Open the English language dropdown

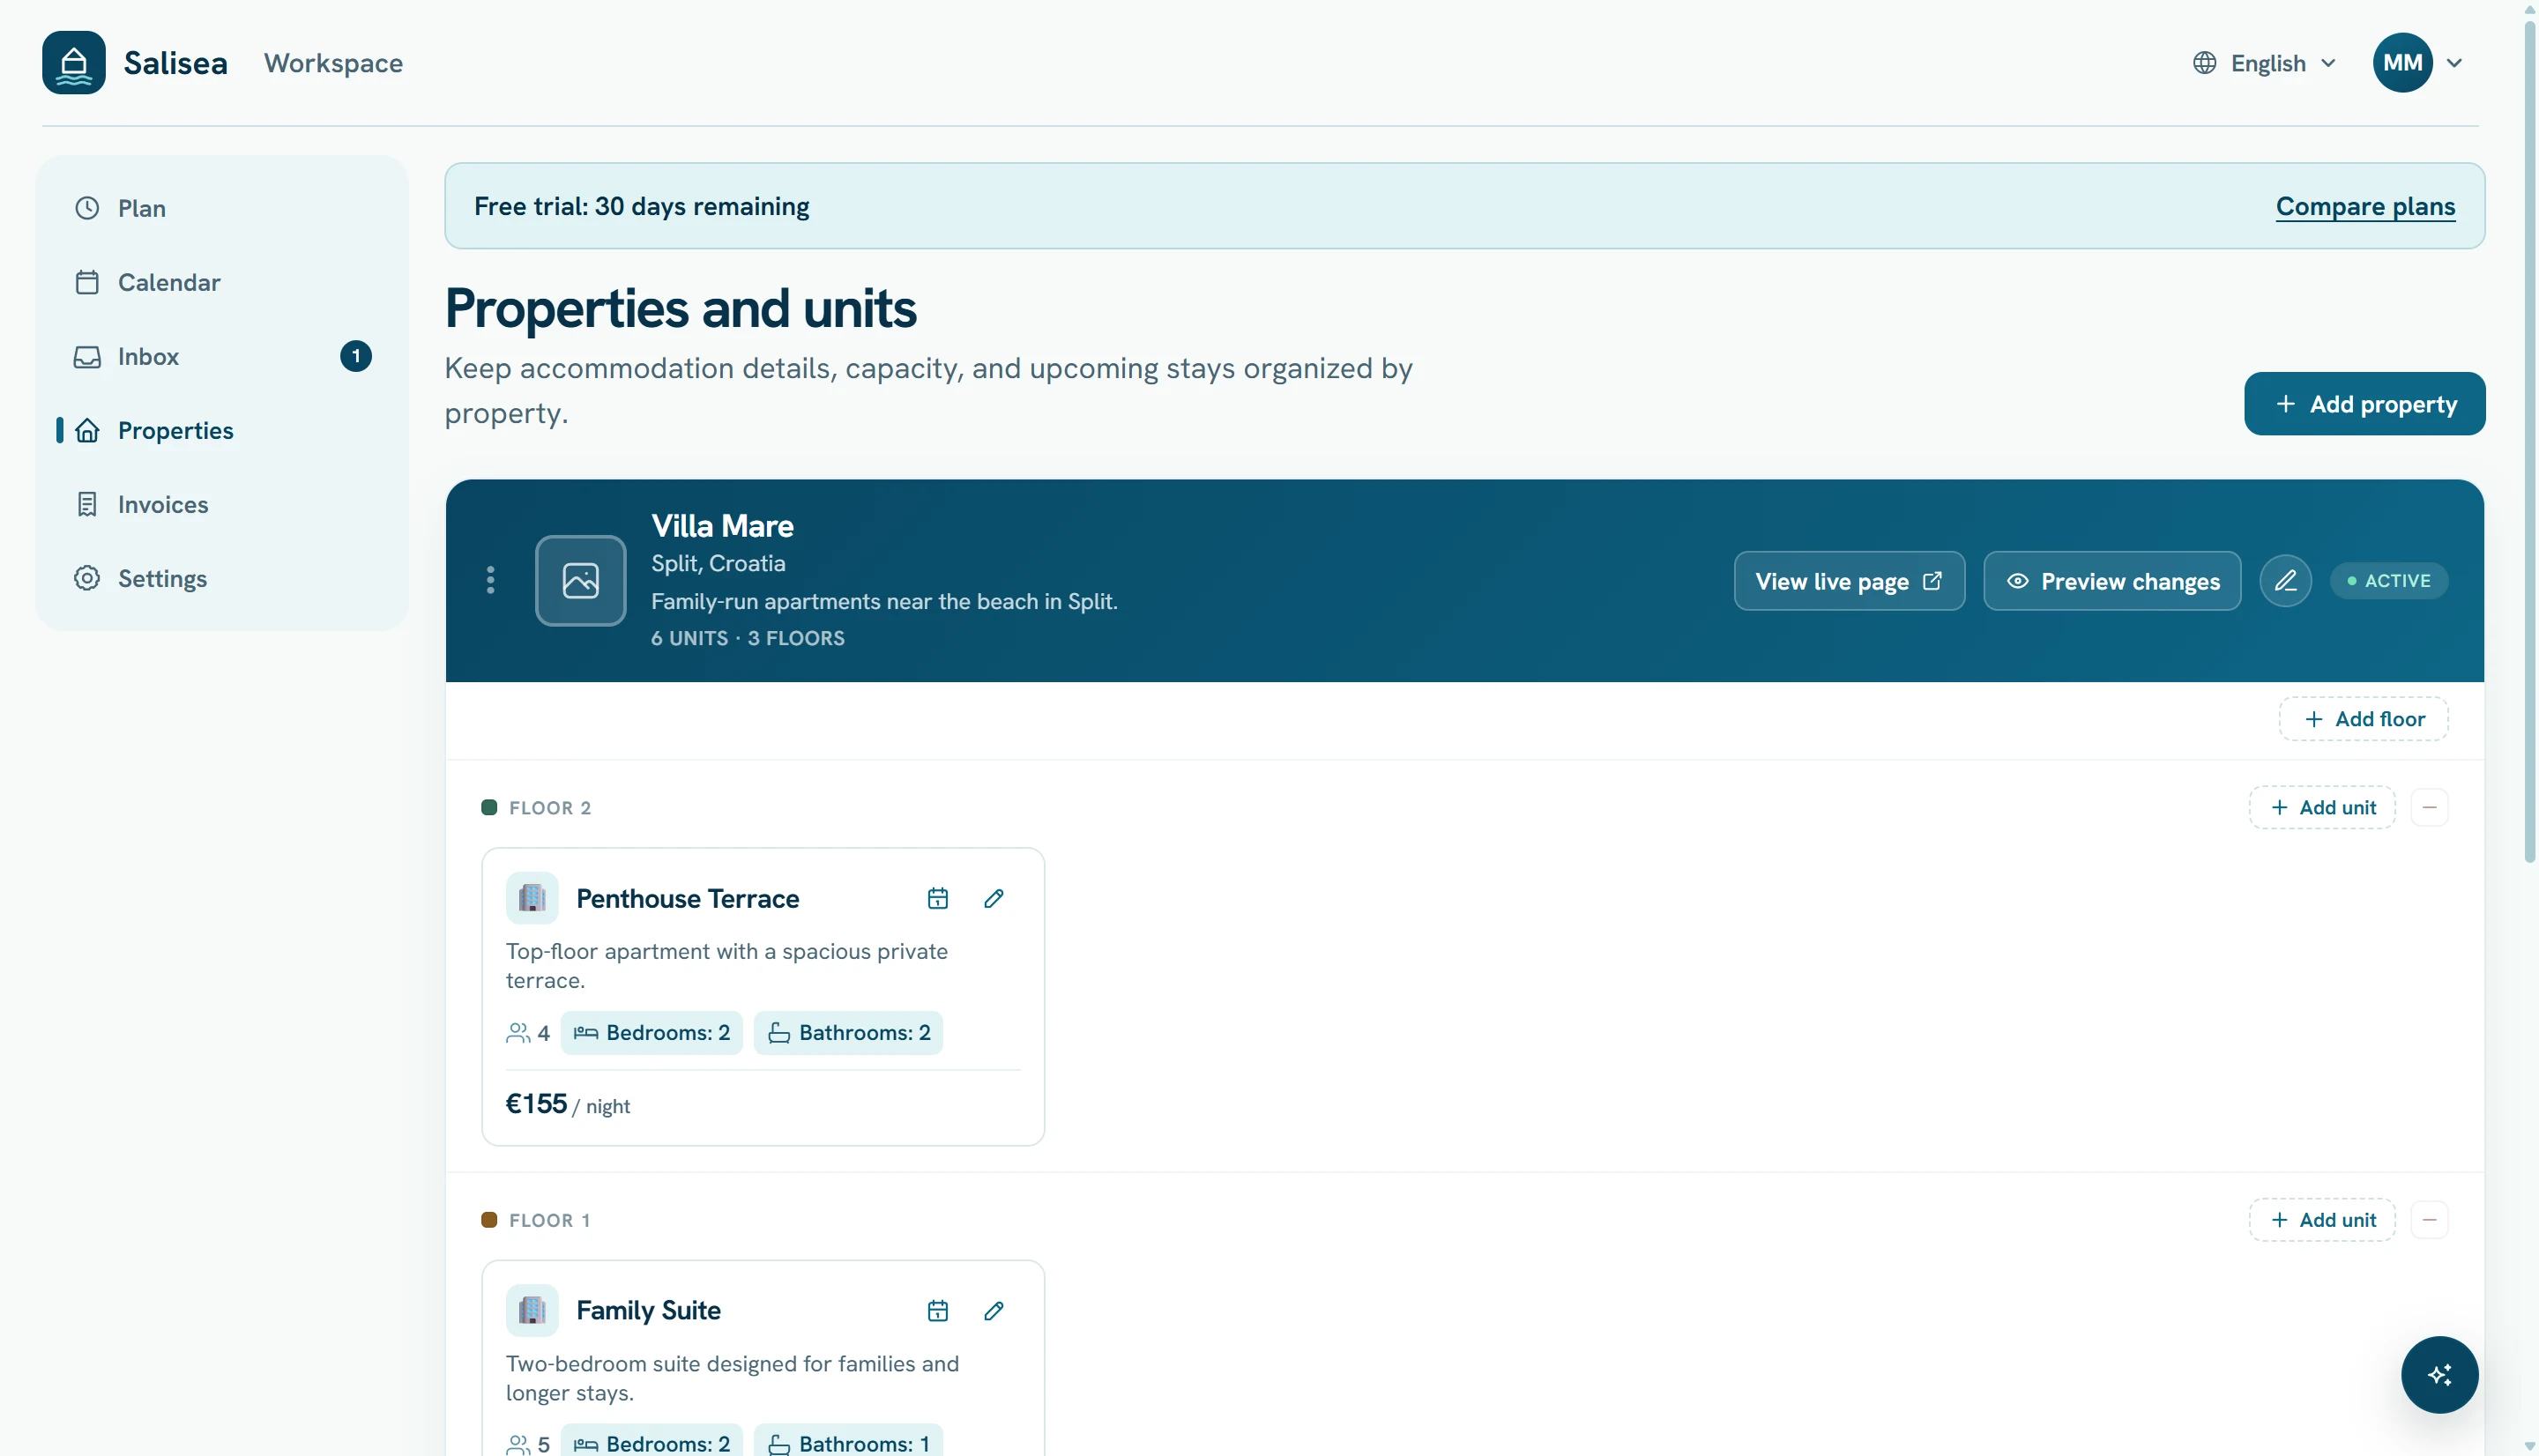(x=2265, y=63)
